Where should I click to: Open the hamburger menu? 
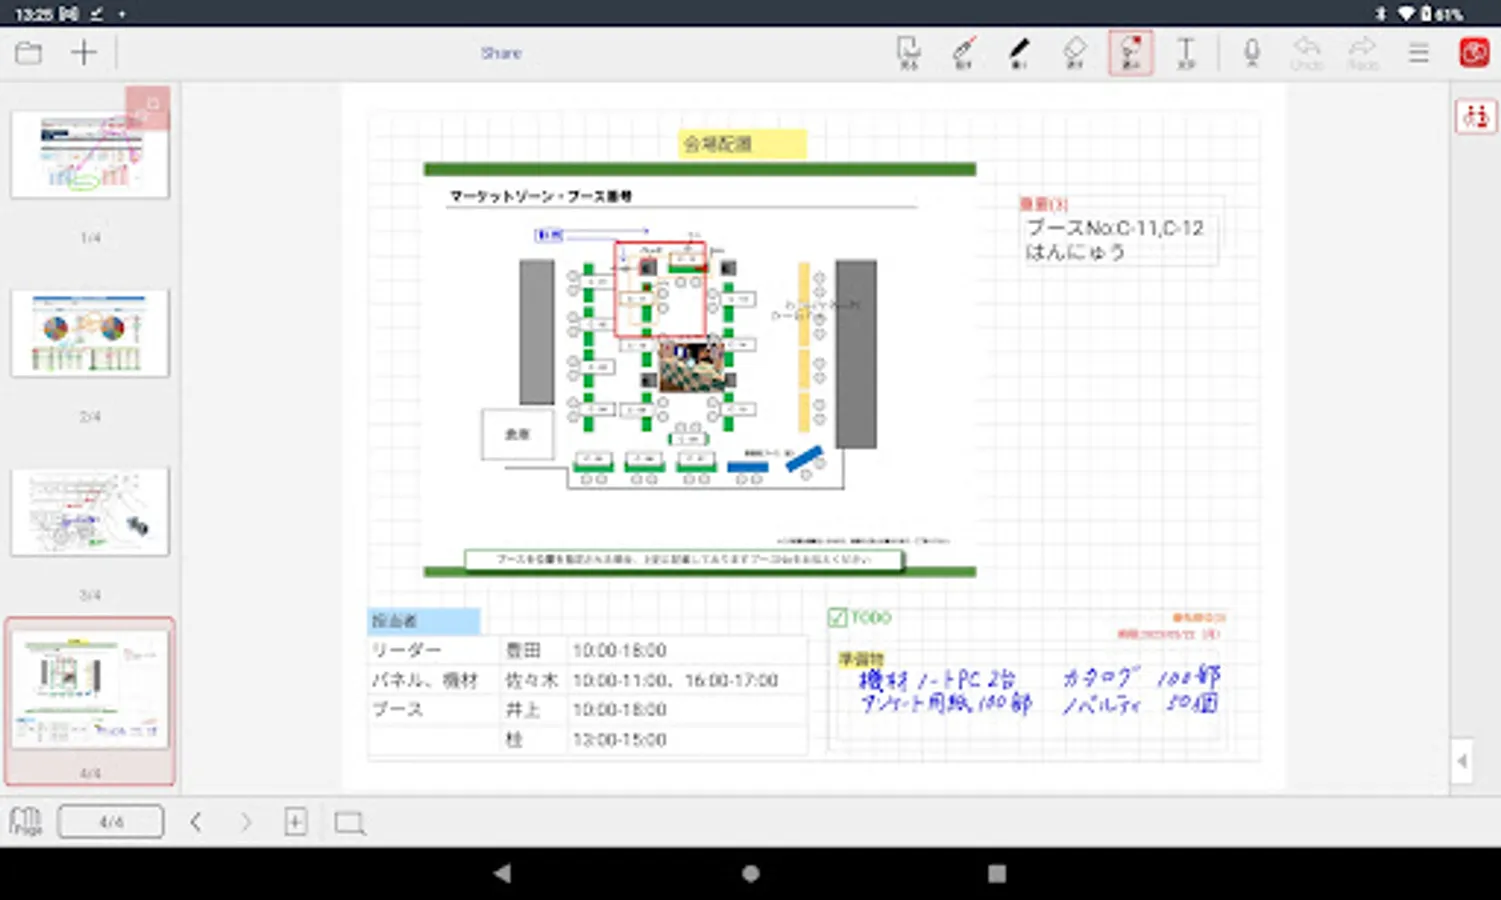(x=1419, y=53)
